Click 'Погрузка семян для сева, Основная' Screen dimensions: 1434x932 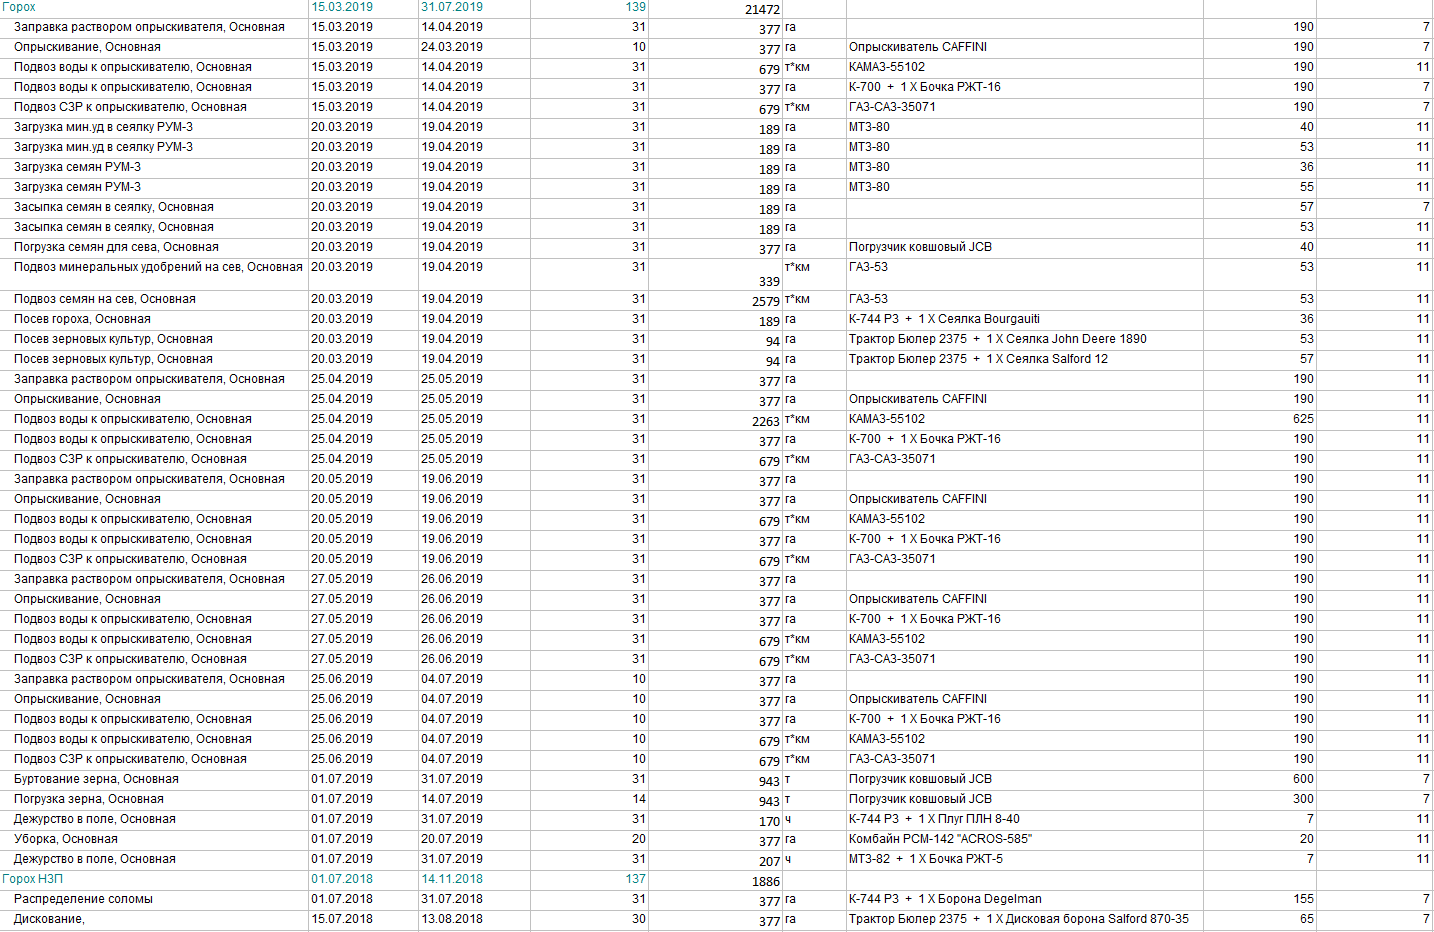click(x=116, y=247)
